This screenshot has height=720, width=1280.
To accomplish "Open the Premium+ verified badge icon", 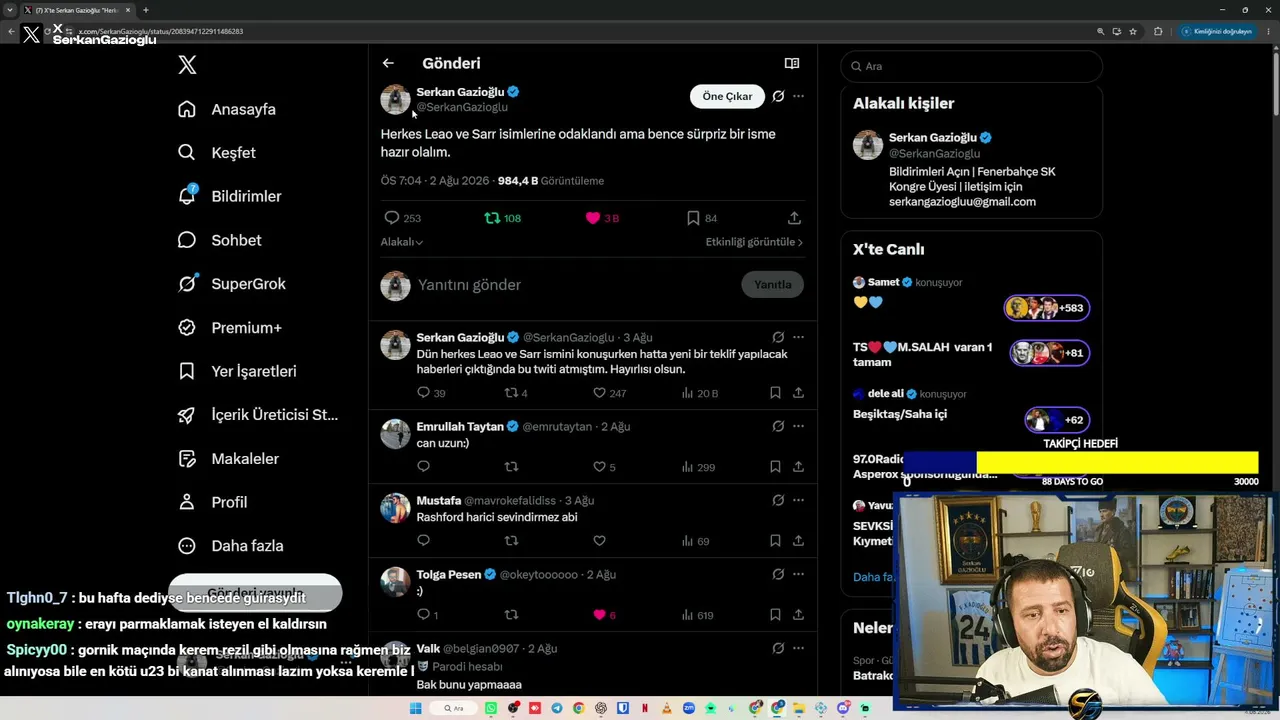I will pos(187,327).
